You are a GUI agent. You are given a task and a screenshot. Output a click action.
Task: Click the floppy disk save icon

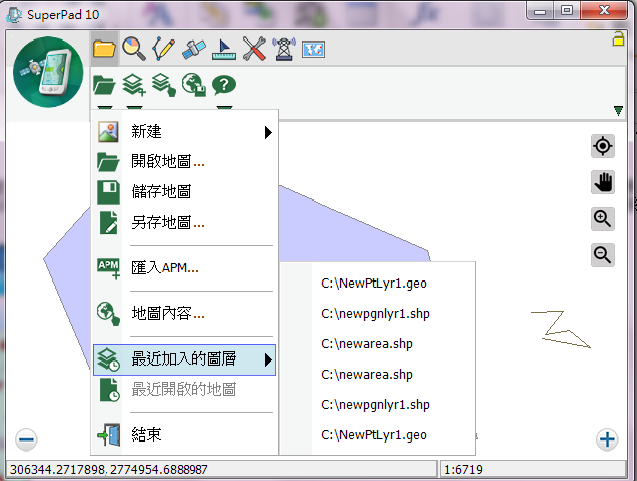tap(108, 192)
